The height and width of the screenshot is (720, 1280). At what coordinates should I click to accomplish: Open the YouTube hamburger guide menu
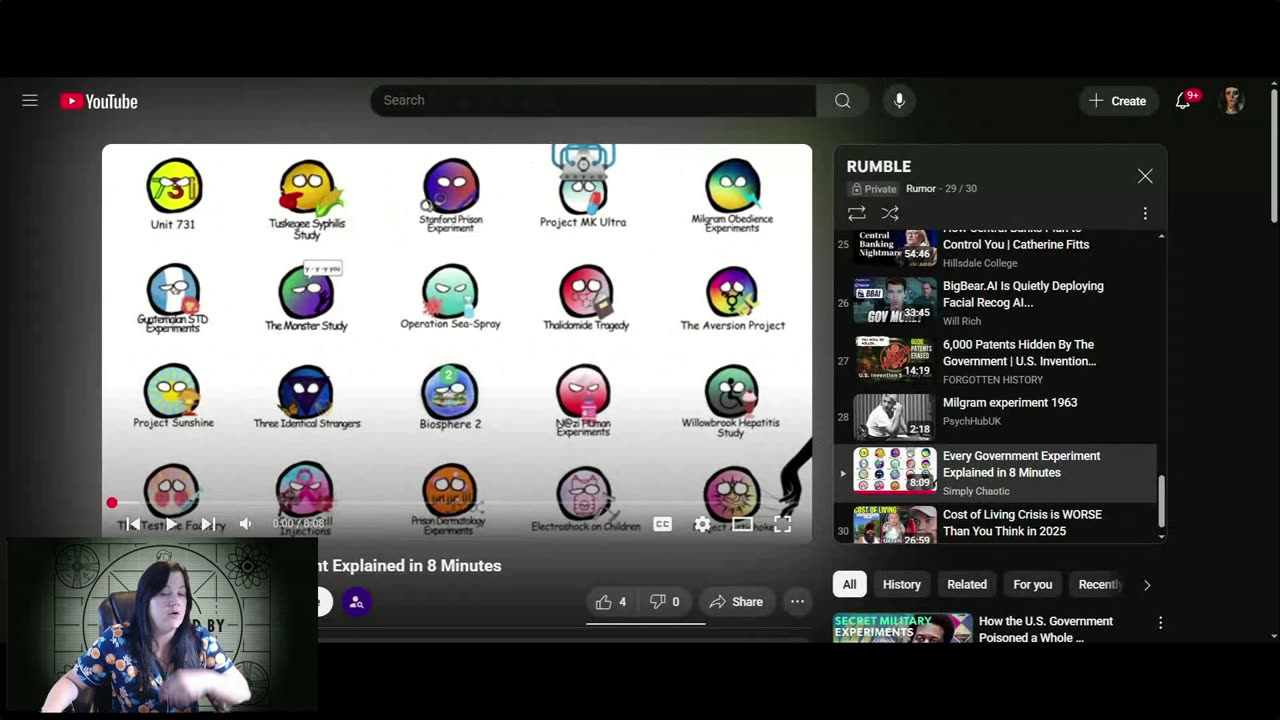click(x=30, y=101)
